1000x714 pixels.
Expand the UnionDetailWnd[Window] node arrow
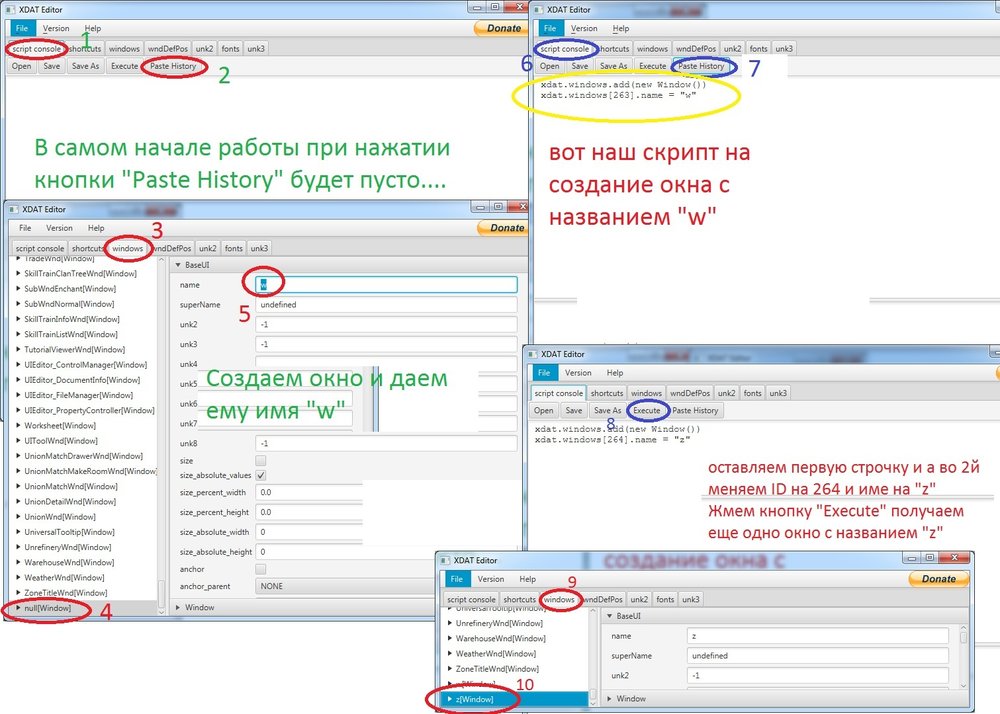pos(18,501)
